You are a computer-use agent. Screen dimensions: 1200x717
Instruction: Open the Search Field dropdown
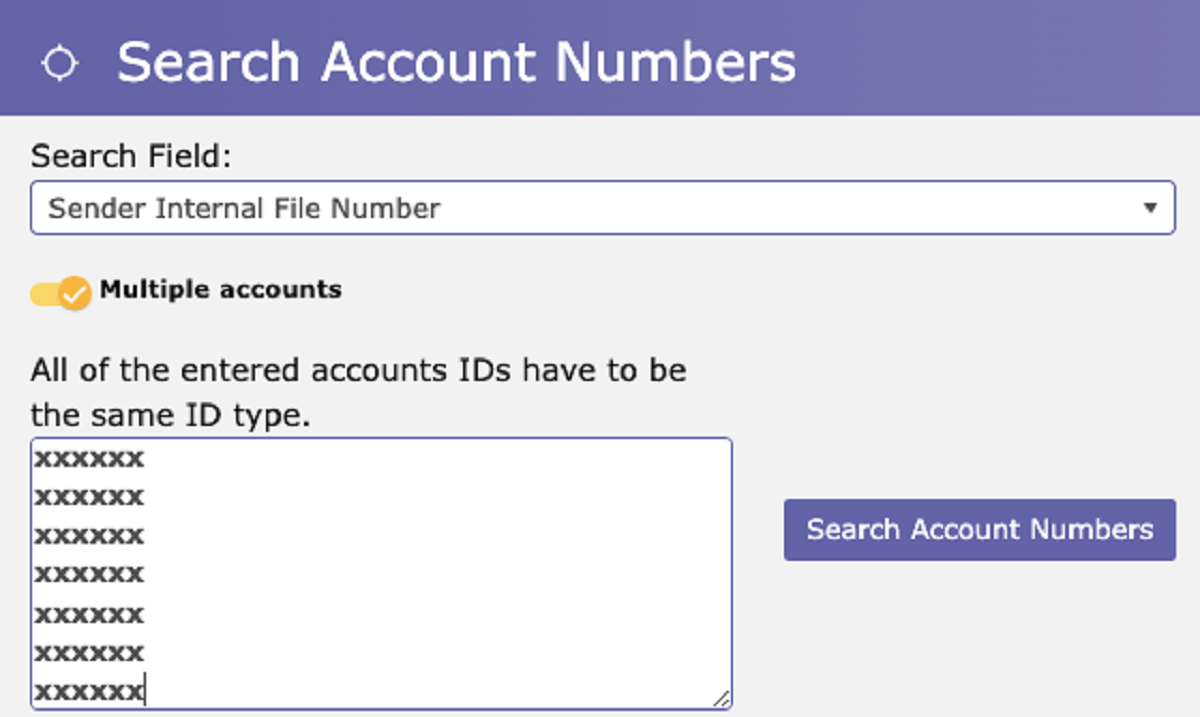602,208
